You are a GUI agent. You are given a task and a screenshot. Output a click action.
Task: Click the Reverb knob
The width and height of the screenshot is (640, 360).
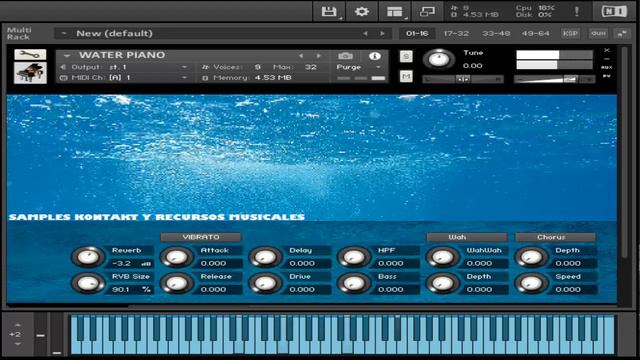[88, 257]
